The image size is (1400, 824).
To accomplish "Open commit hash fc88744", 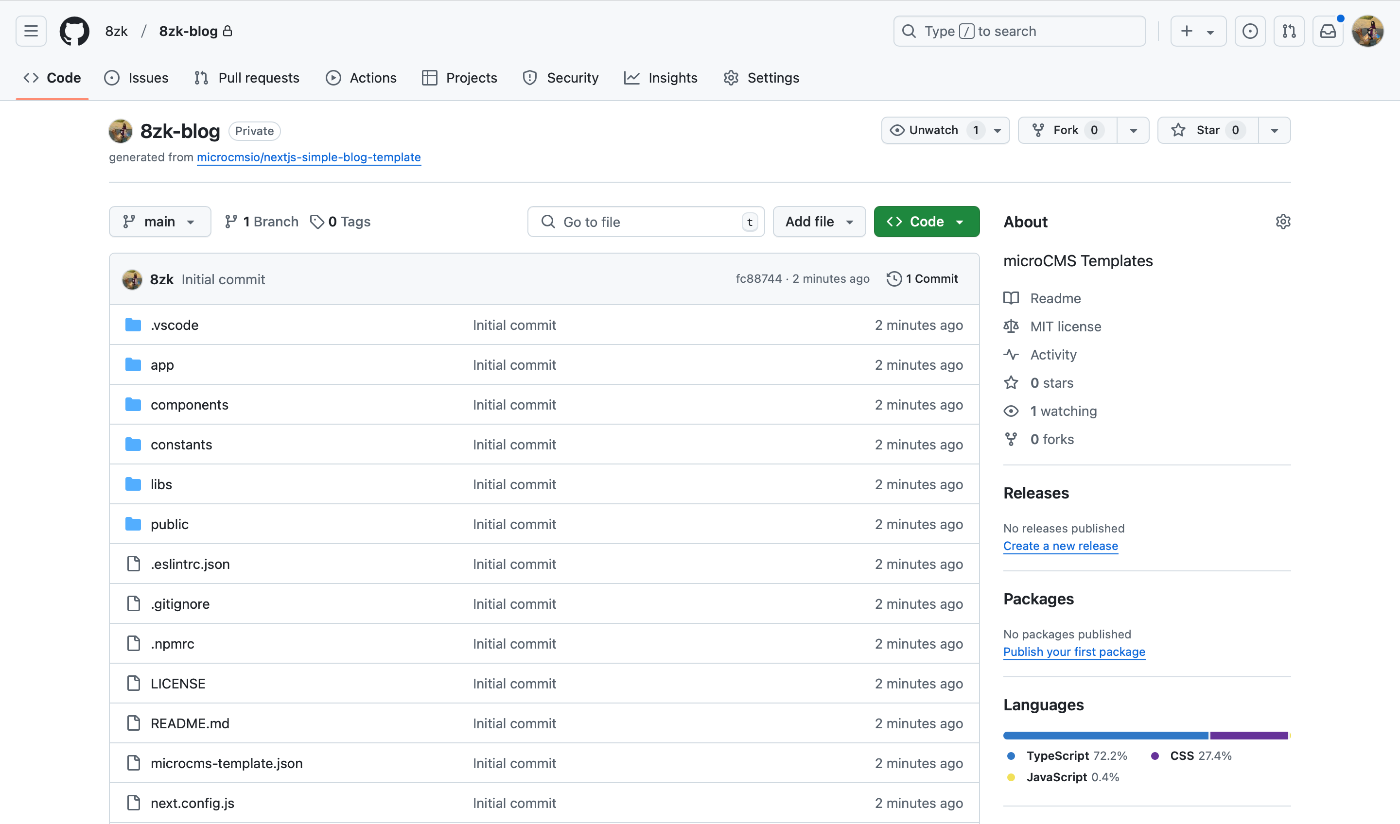I will coord(759,279).
